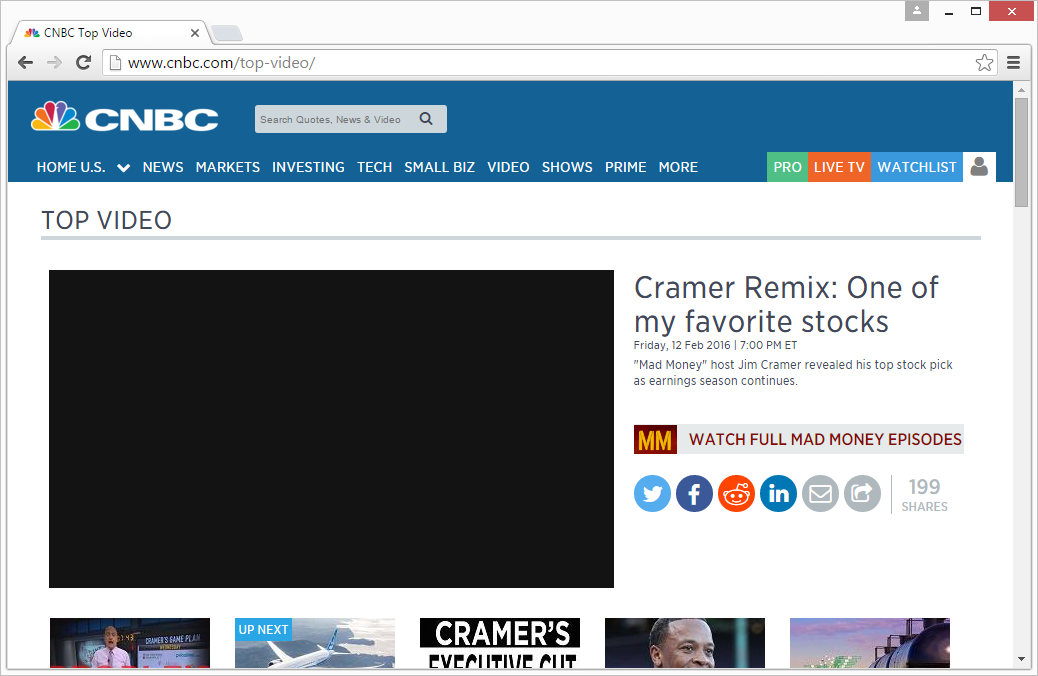Expand the MORE menu

pos(678,168)
